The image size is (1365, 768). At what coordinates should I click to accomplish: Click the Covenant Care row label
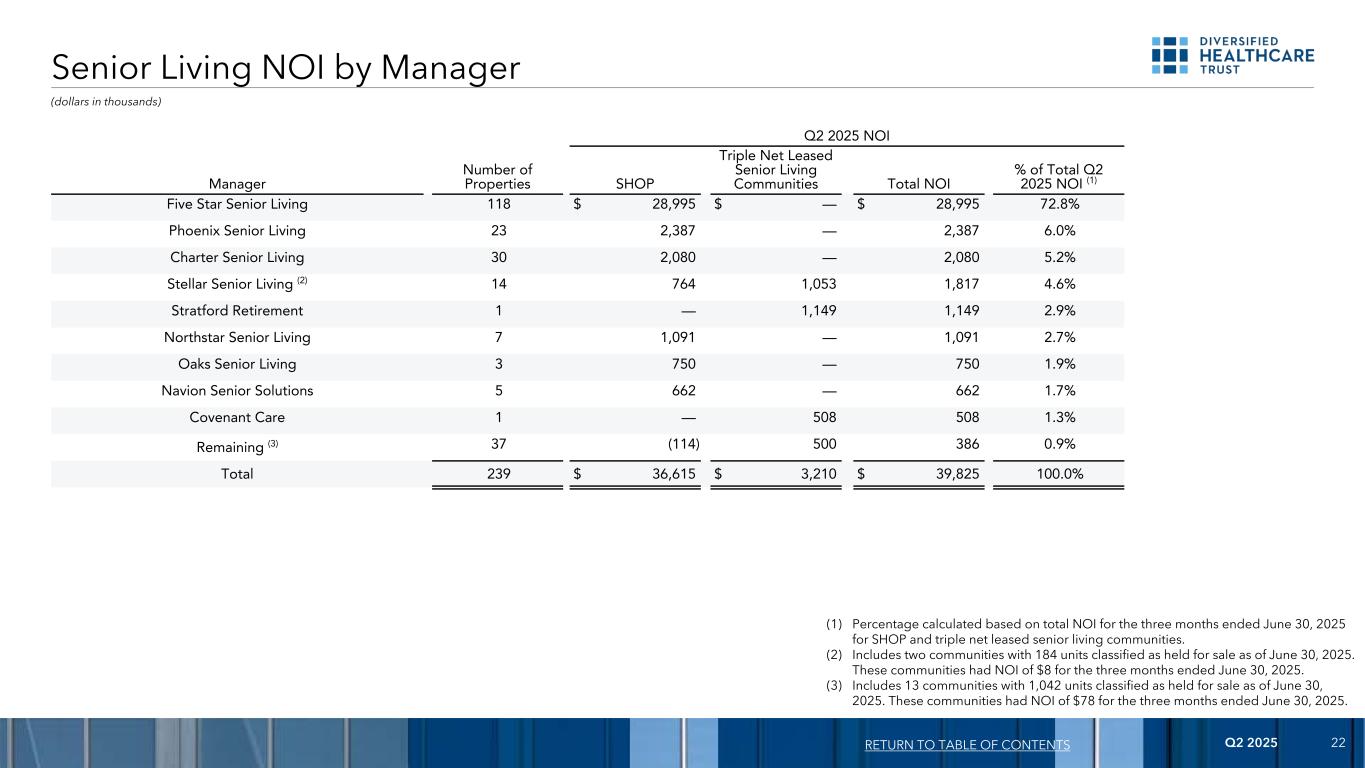click(237, 417)
